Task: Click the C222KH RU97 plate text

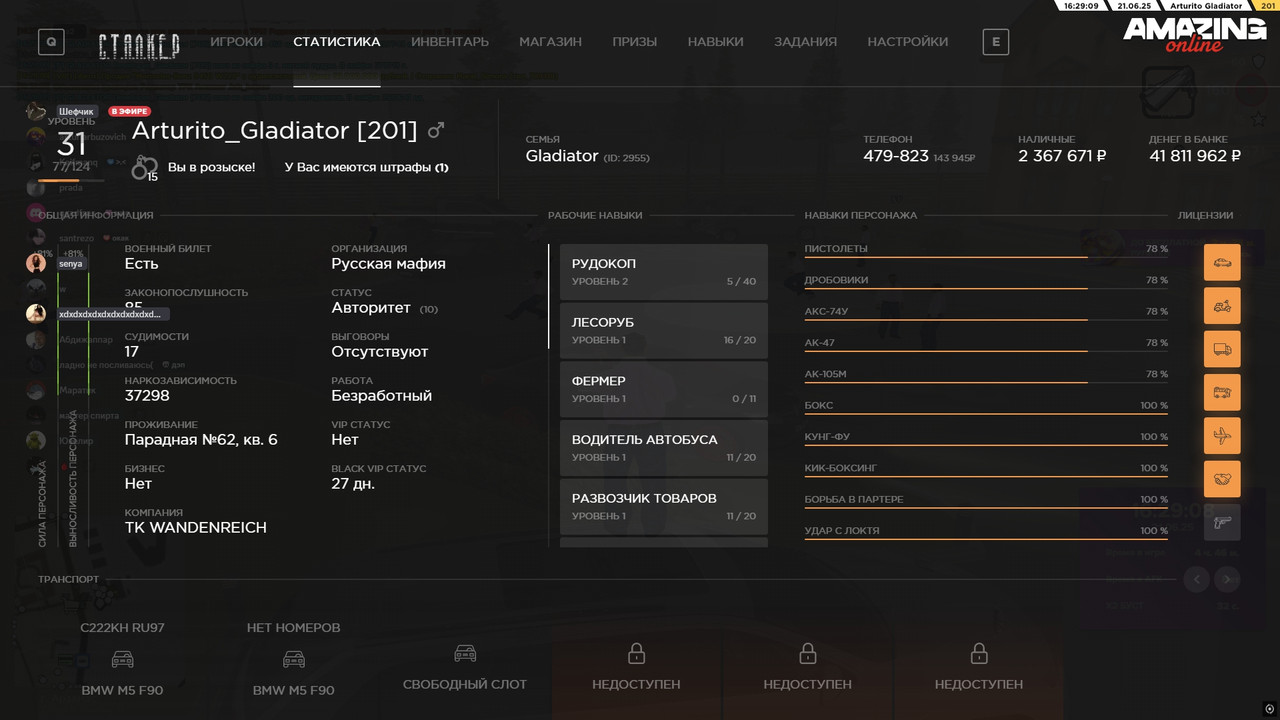Action: [122, 628]
